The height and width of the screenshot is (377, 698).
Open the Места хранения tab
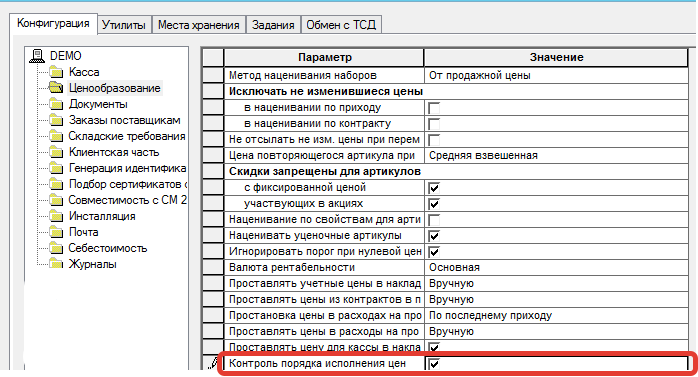[199, 25]
